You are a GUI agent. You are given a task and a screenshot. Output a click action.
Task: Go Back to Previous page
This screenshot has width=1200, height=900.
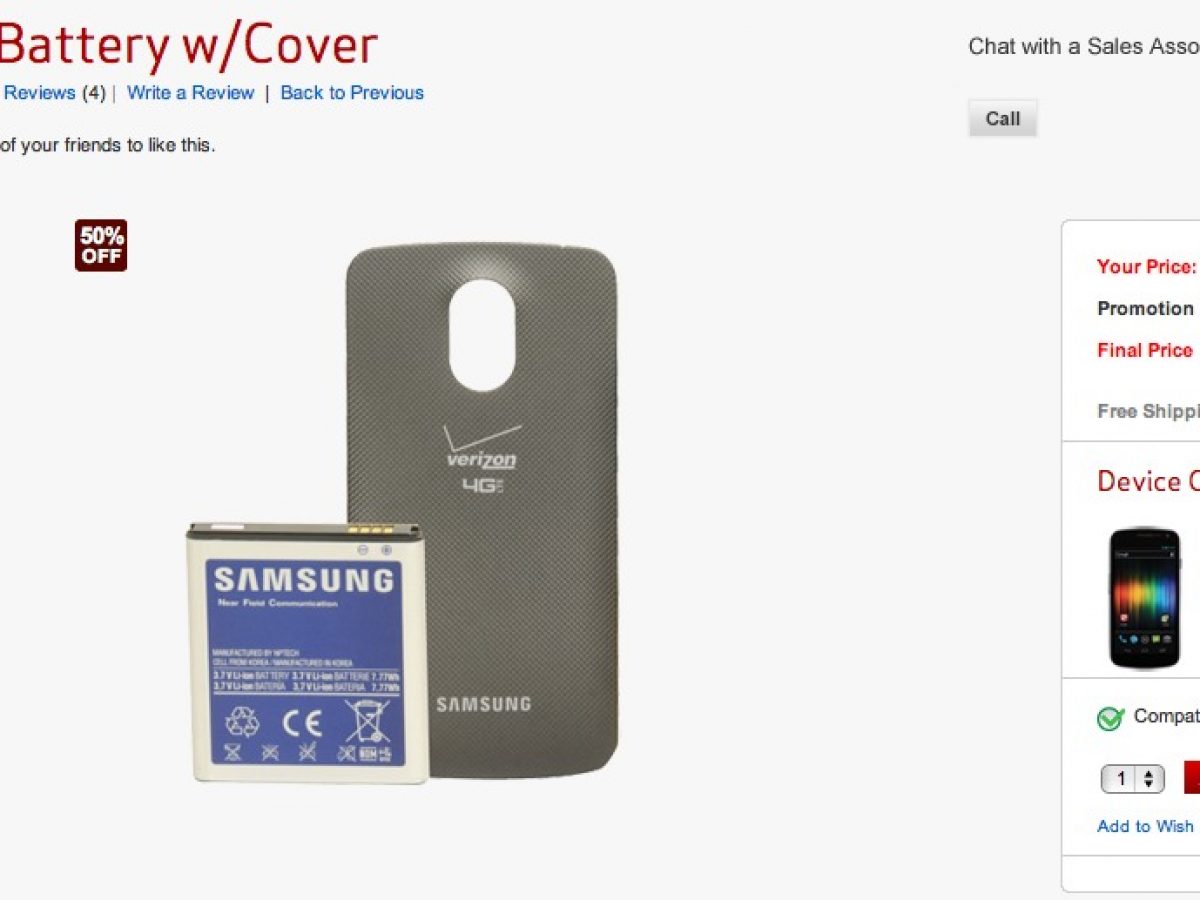tap(352, 93)
